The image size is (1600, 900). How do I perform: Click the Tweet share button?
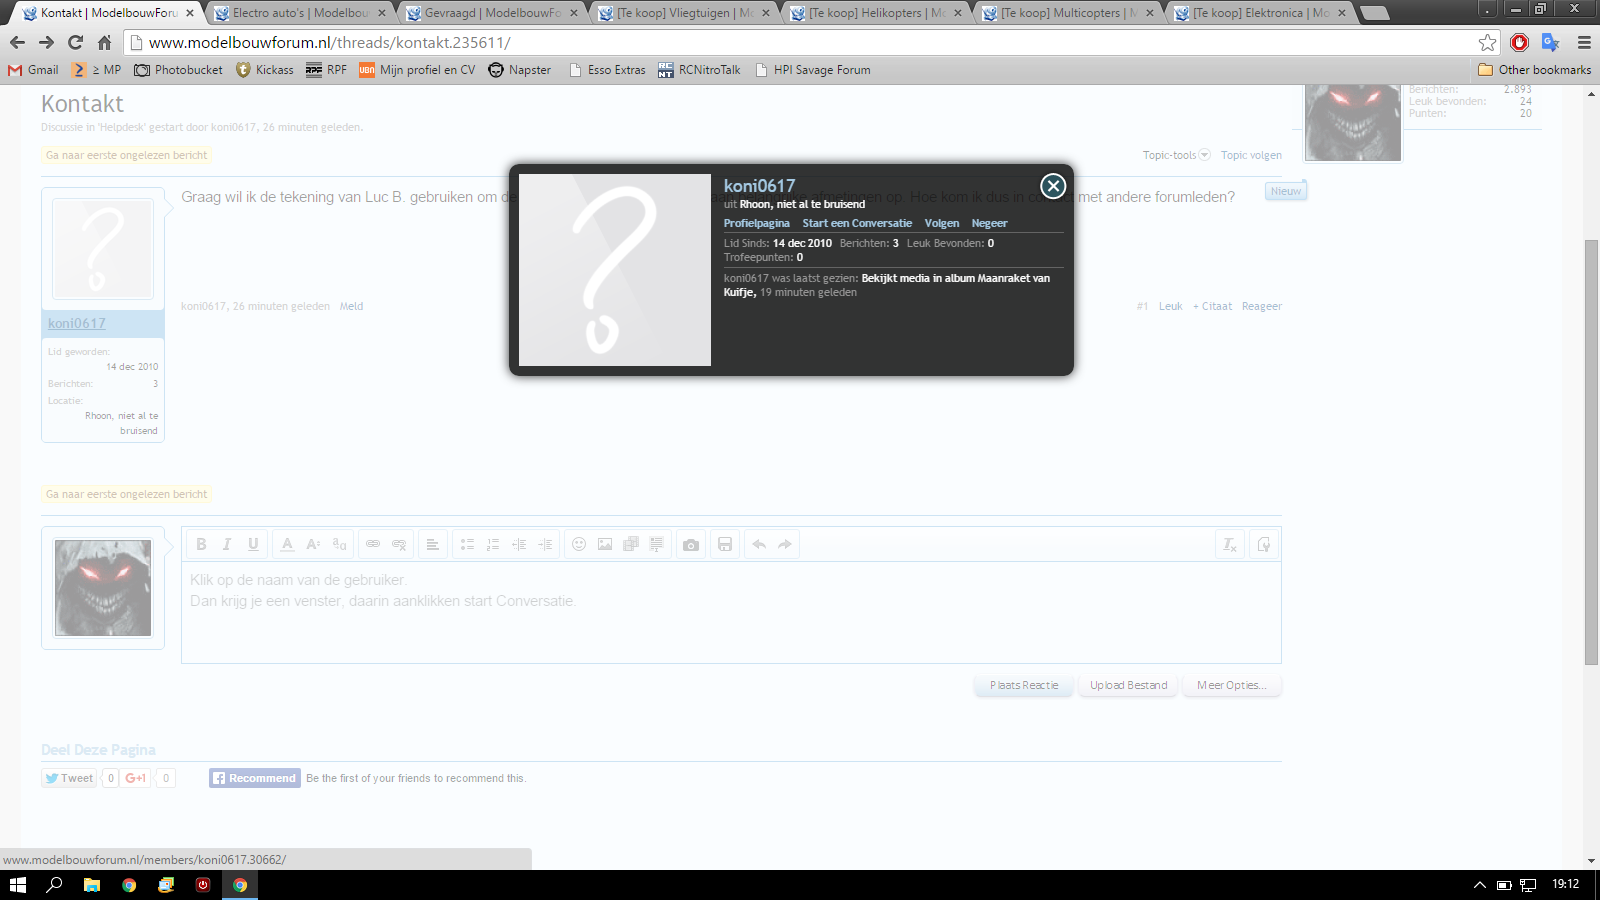[69, 778]
